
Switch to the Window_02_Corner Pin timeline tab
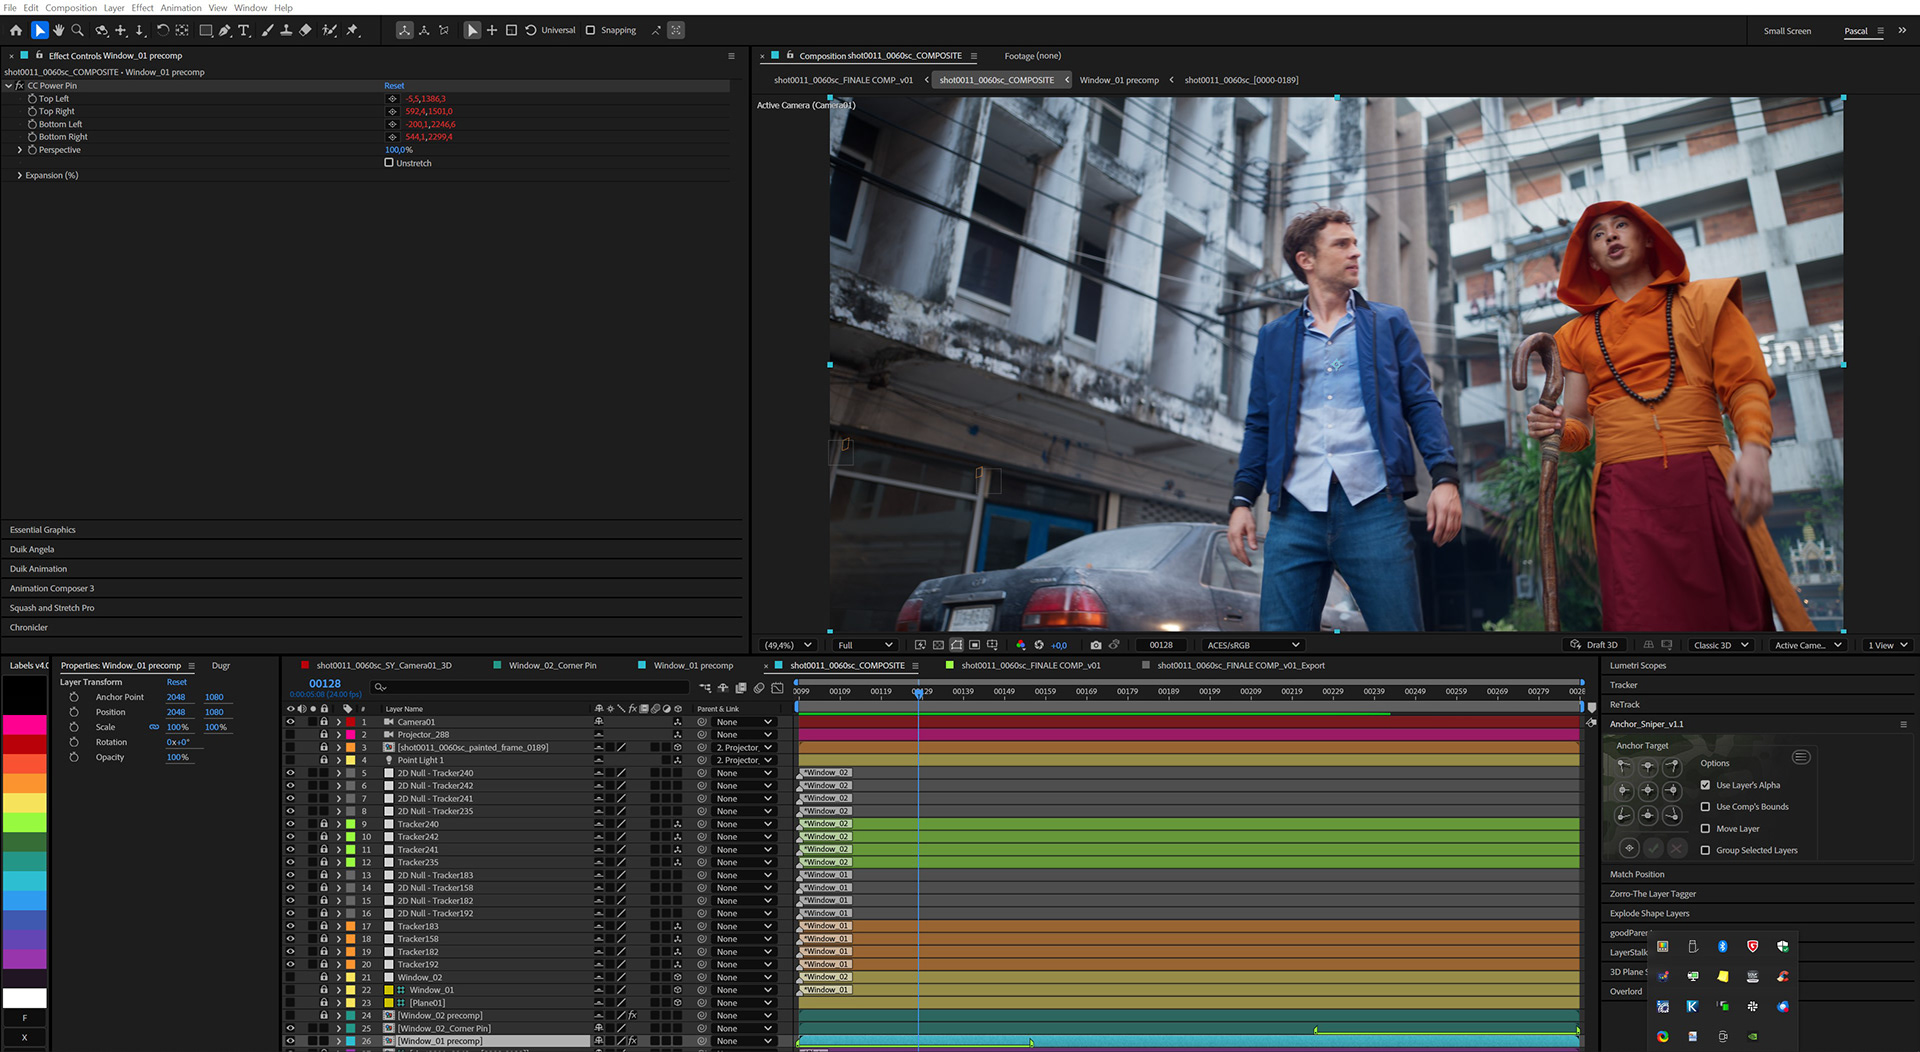(551, 665)
